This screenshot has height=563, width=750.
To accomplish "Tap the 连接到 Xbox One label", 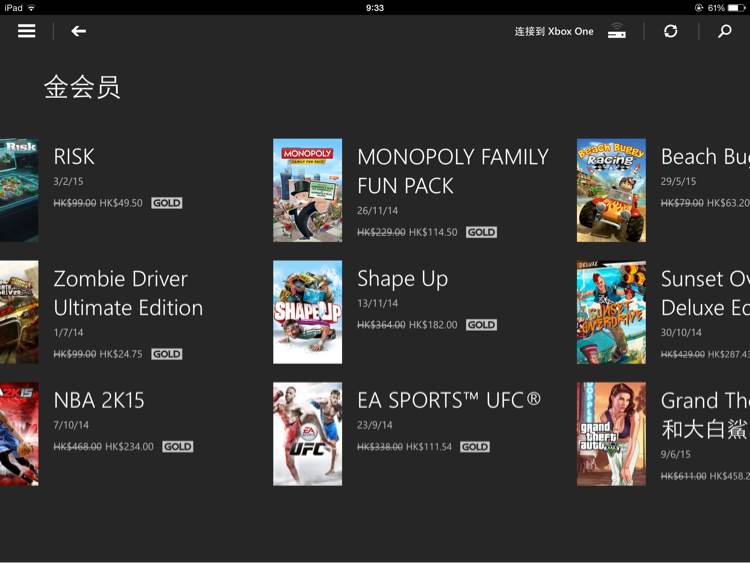I will coord(554,31).
